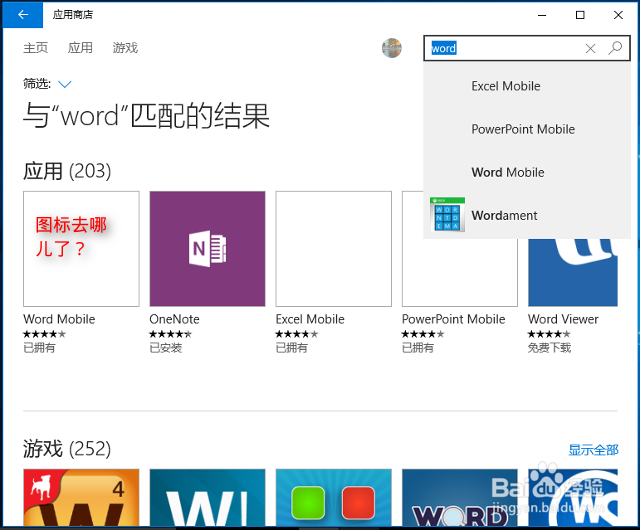Open the blank Word Mobile tile
The image size is (640, 530).
point(81,249)
